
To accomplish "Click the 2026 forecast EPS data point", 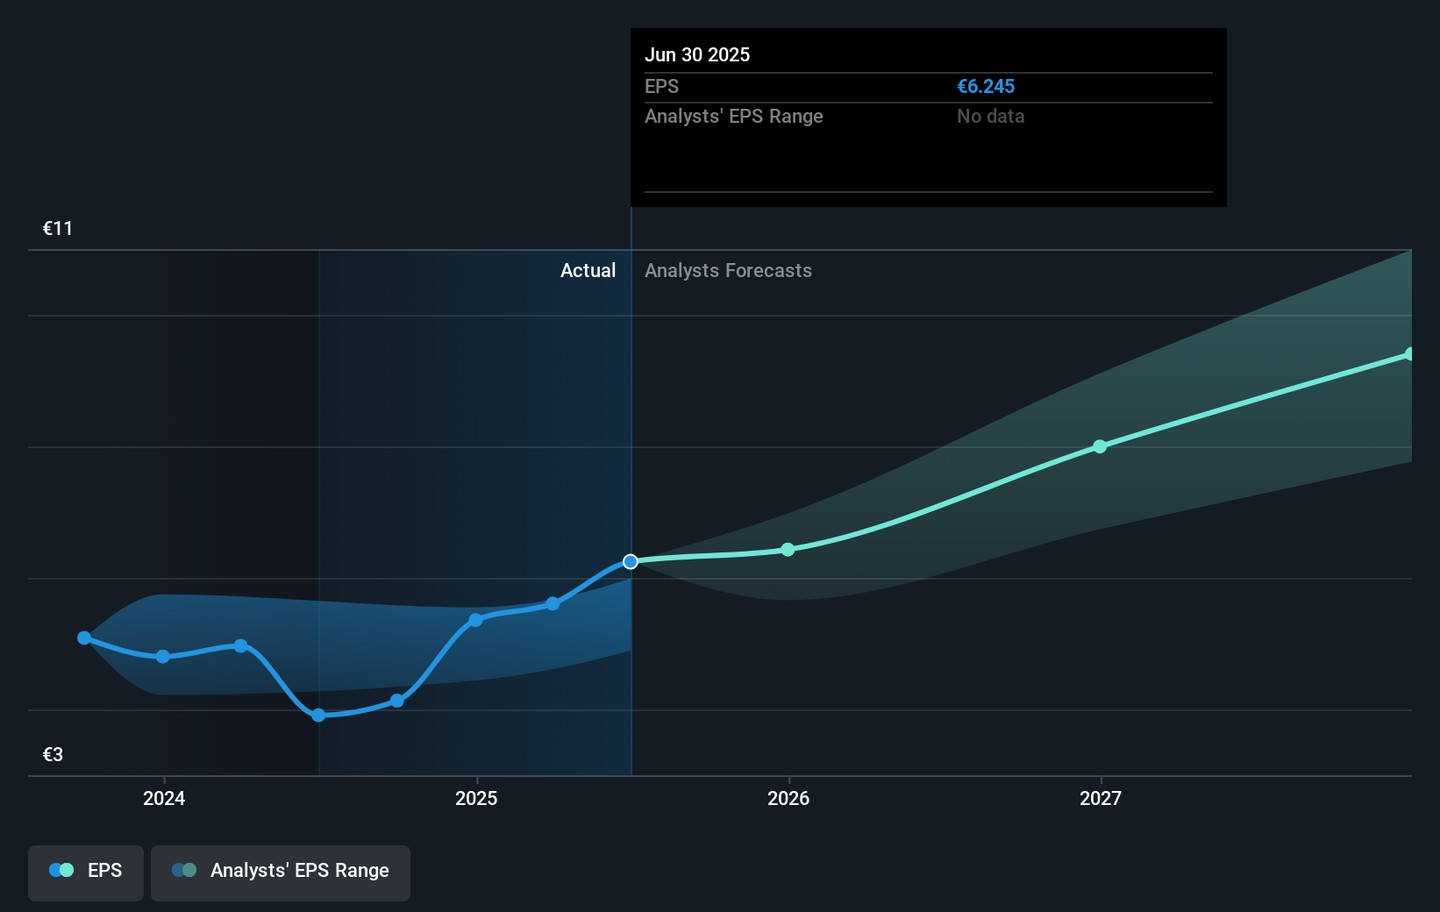I will coord(788,550).
